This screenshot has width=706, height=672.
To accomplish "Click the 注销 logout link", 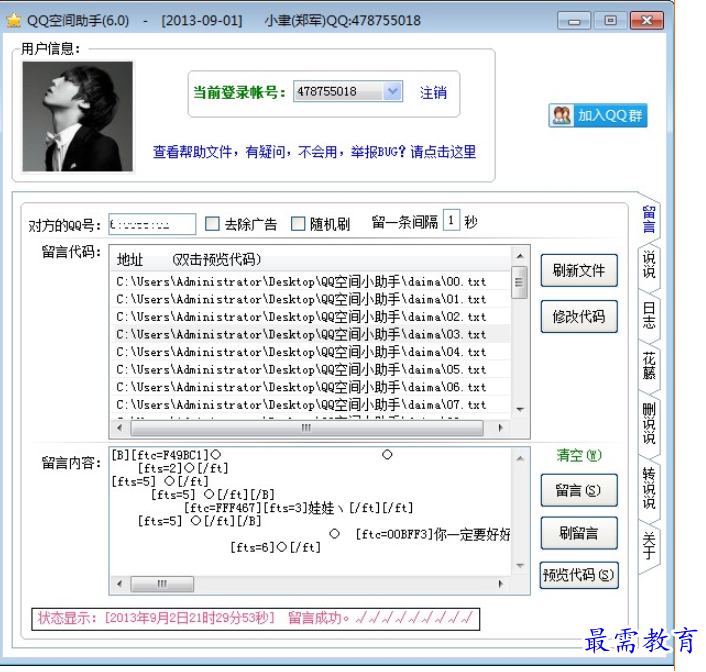I will coord(433,93).
